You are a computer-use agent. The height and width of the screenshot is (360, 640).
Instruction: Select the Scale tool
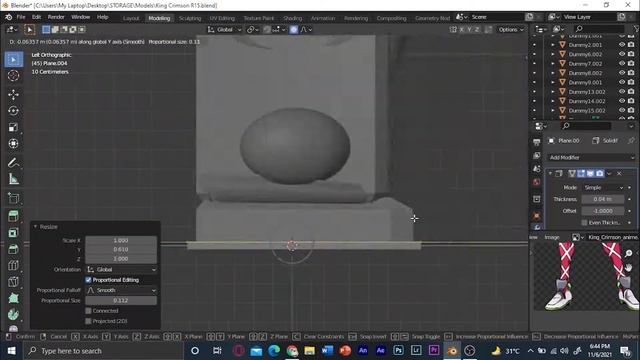point(13,127)
